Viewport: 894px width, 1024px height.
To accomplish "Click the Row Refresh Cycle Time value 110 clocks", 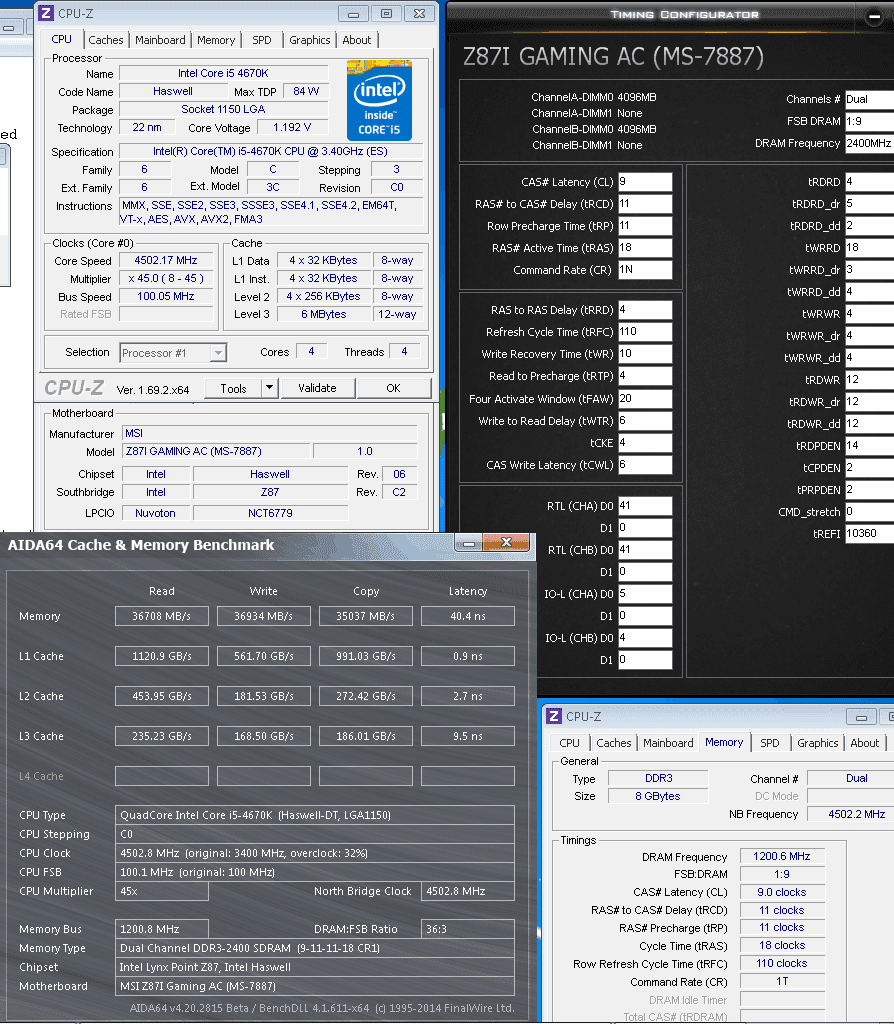I will 782,963.
